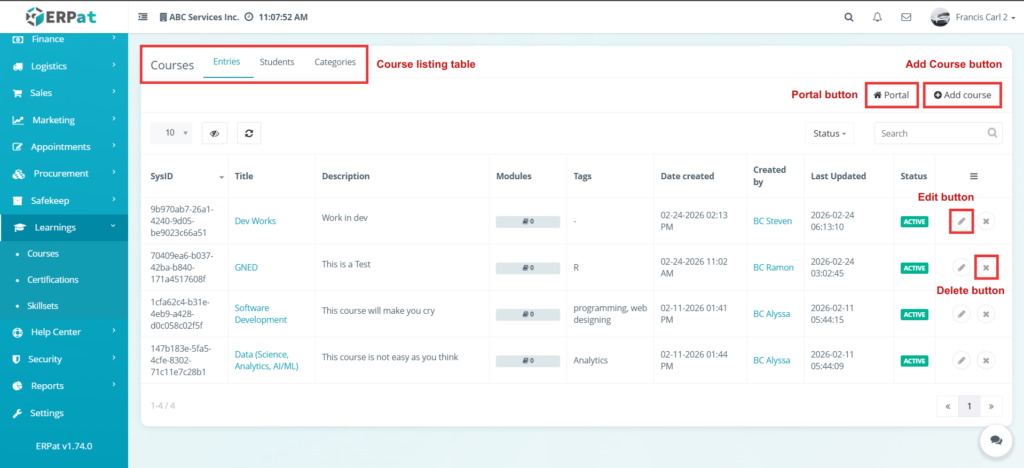Open the notifications bell icon
The height and width of the screenshot is (468, 1024).
[878, 17]
